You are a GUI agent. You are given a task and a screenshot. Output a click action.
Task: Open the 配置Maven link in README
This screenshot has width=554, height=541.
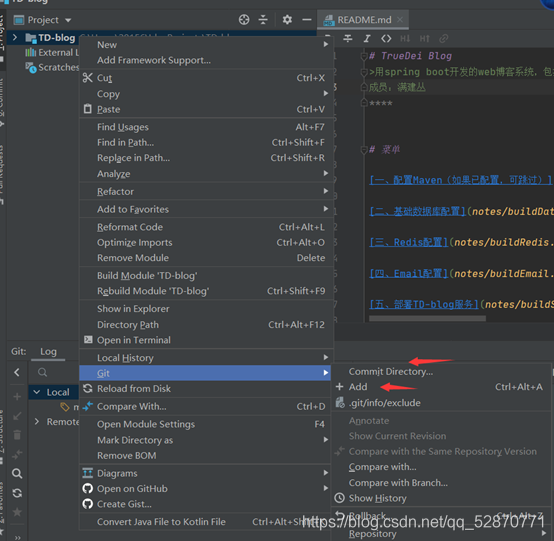pos(461,180)
